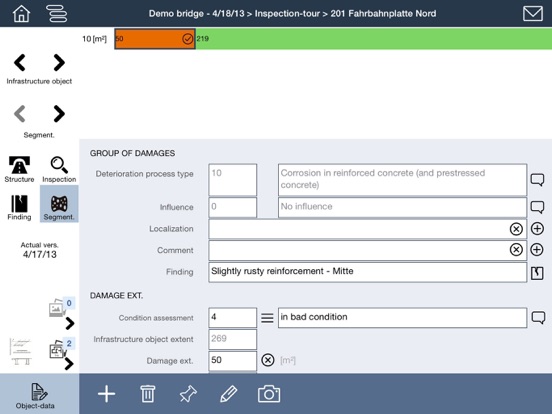The width and height of the screenshot is (552, 414).
Task: Expand the sketches arrow below 2 badge
Action: 69,364
